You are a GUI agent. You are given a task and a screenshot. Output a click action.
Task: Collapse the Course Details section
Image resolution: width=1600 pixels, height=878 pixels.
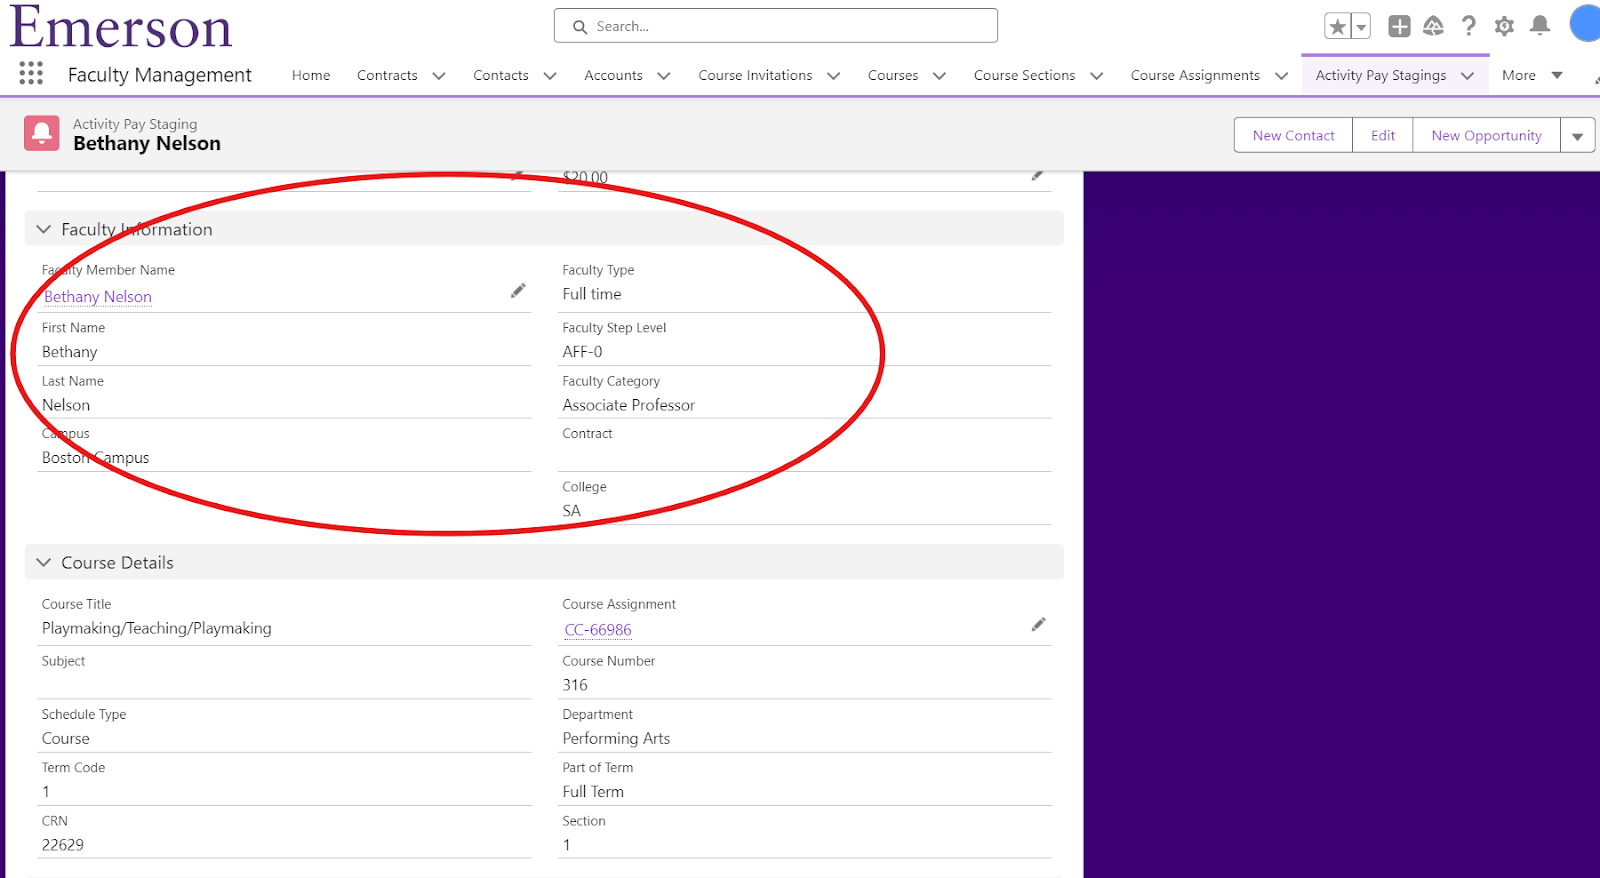43,563
